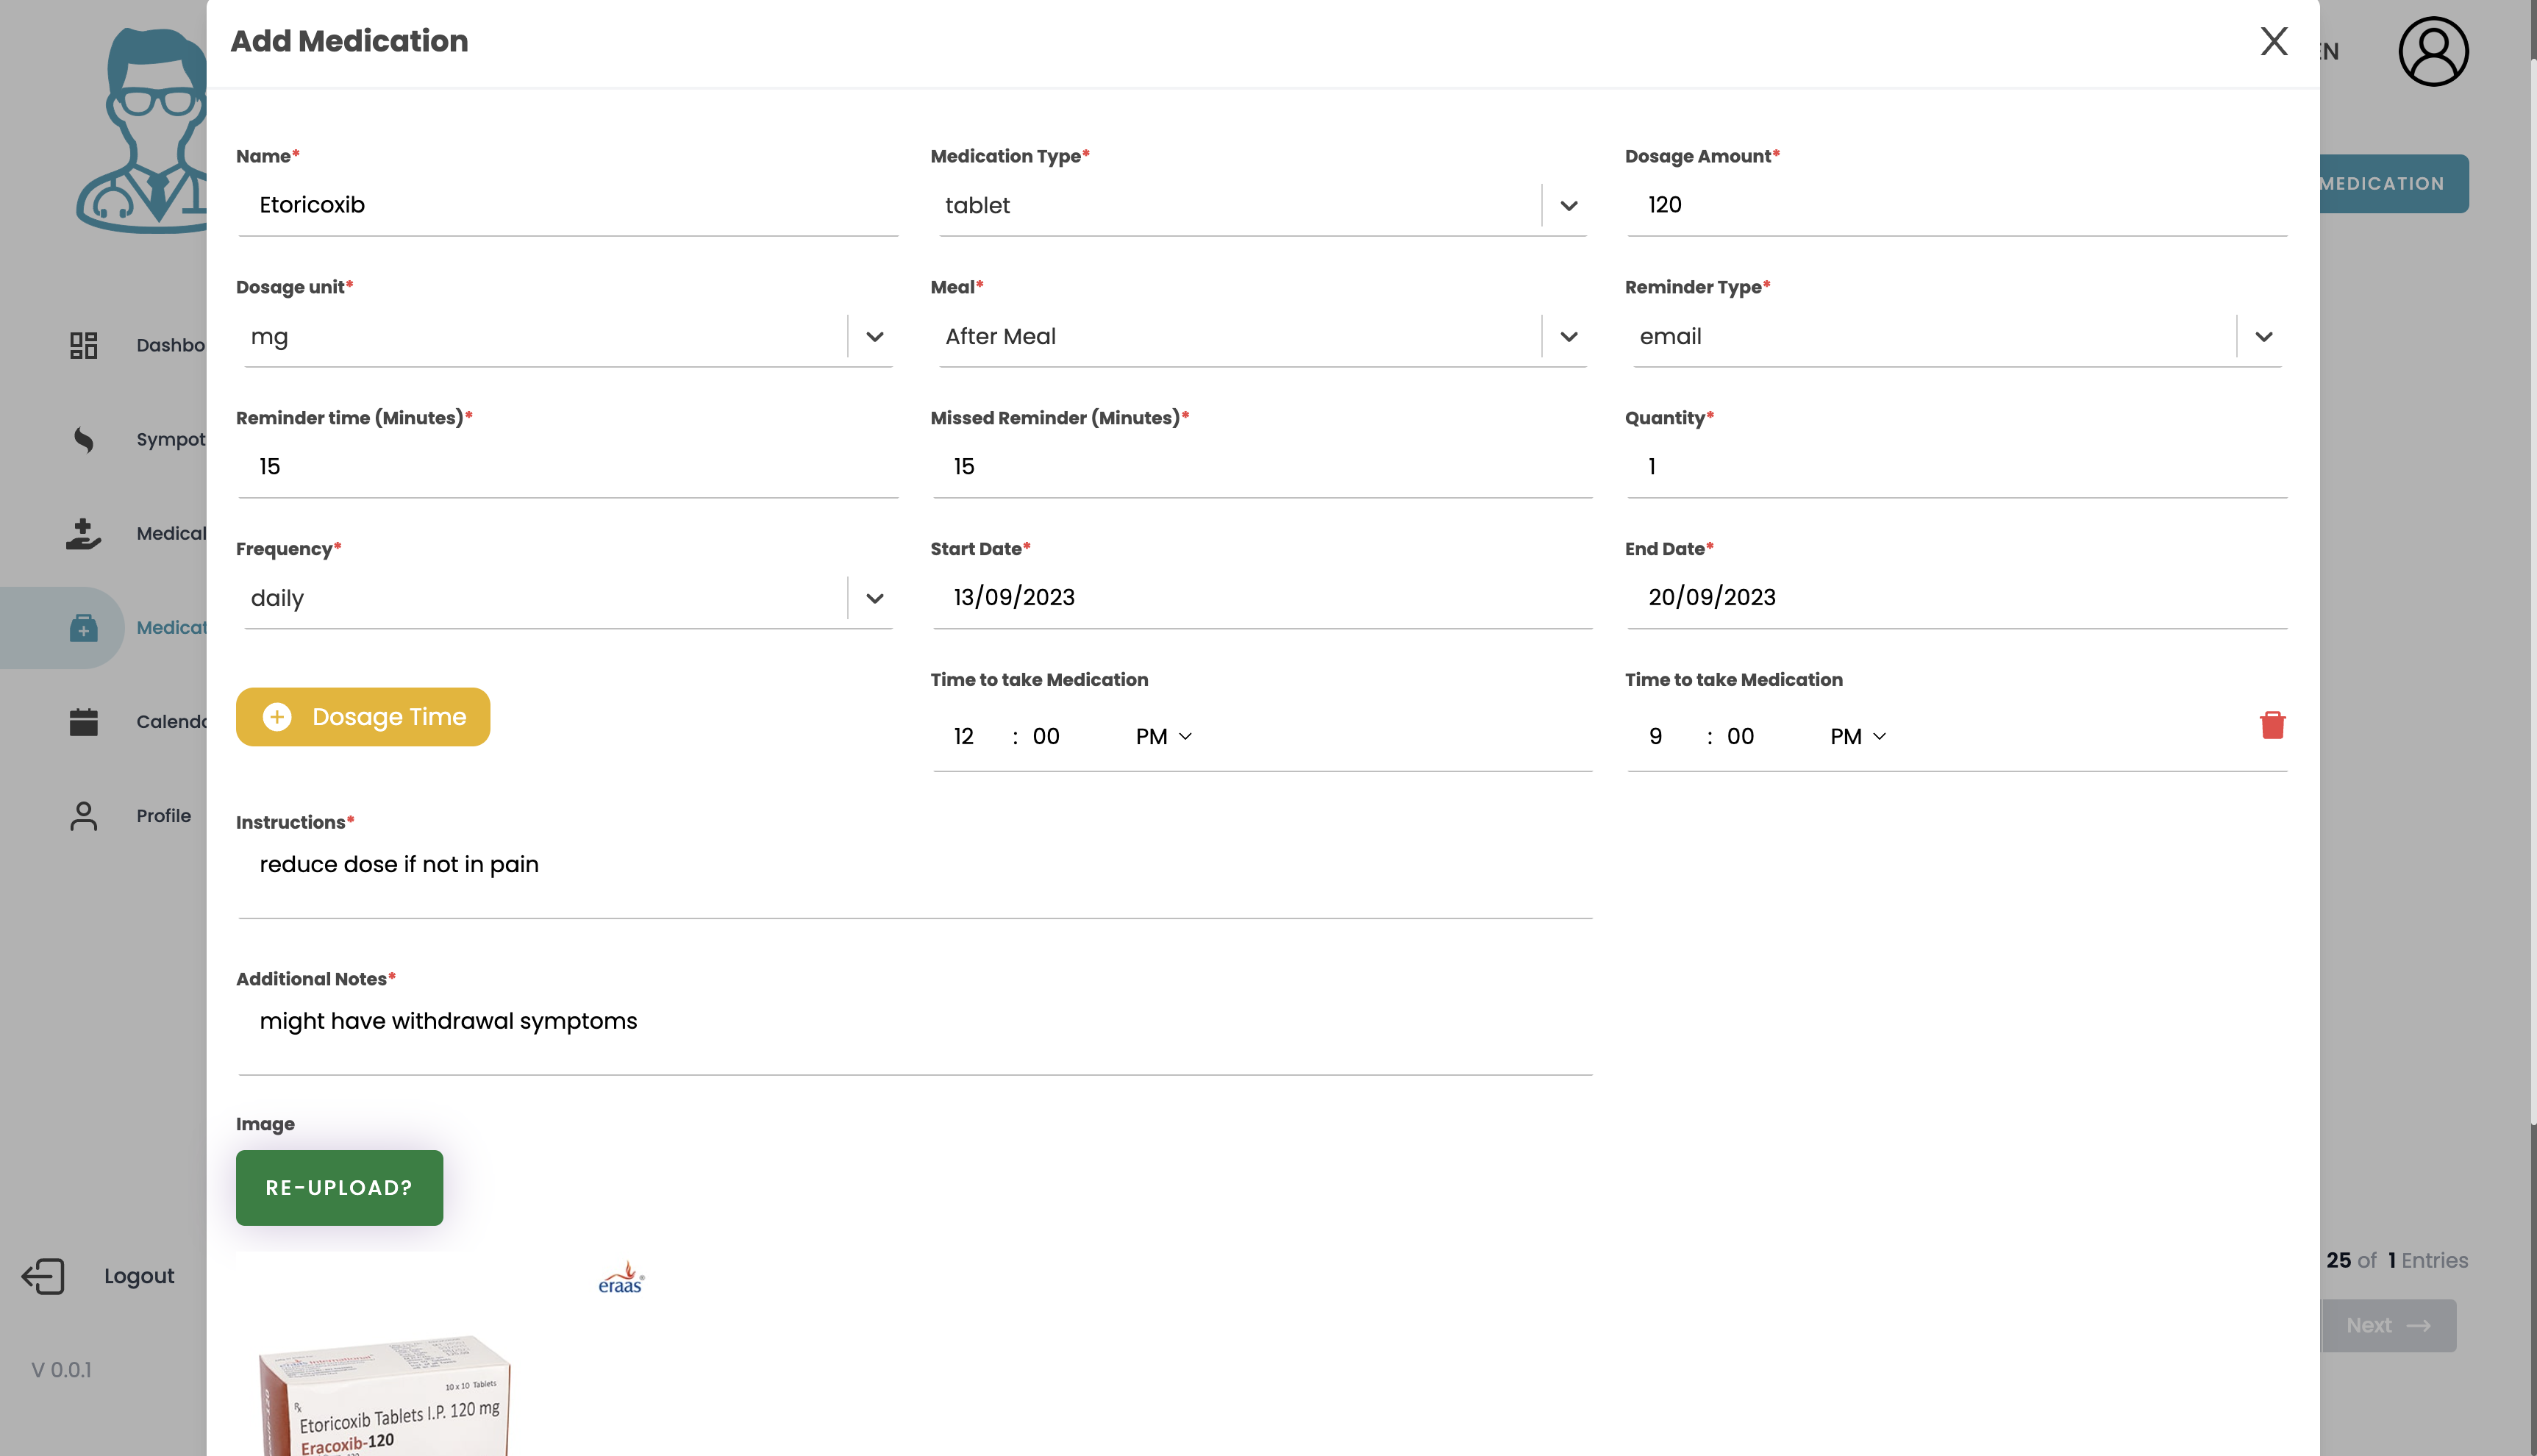Open the Dashboard from the sidebar
This screenshot has height=1456, width=2537.
point(84,344)
